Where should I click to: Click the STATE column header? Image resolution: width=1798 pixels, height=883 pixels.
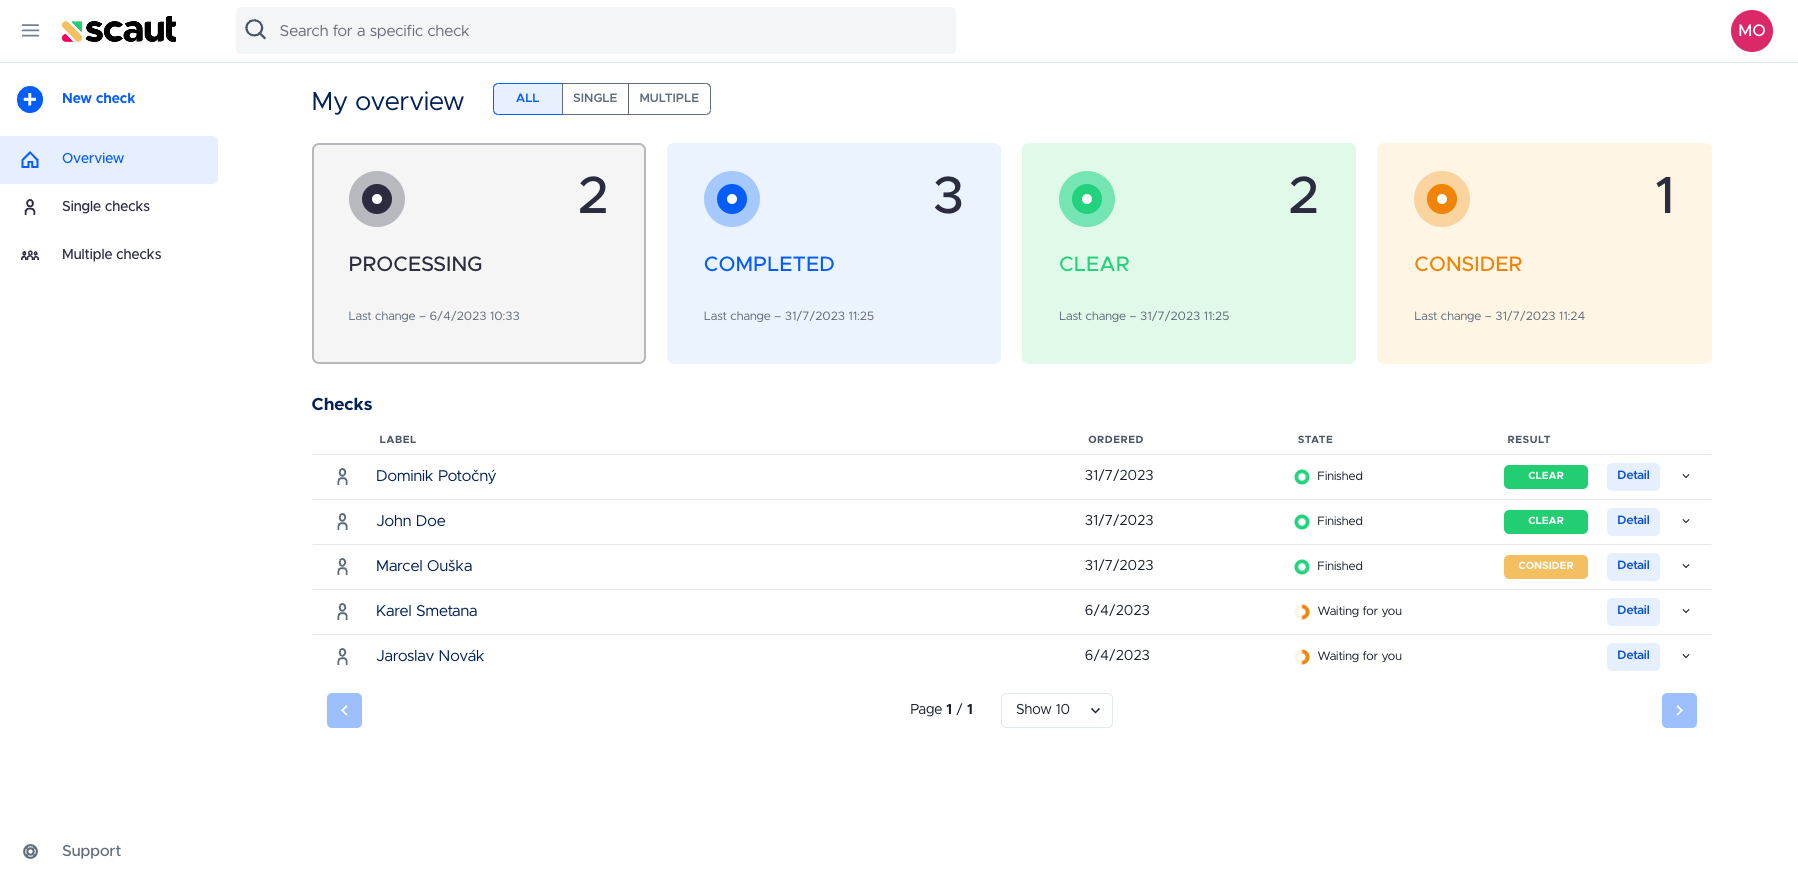tap(1315, 440)
